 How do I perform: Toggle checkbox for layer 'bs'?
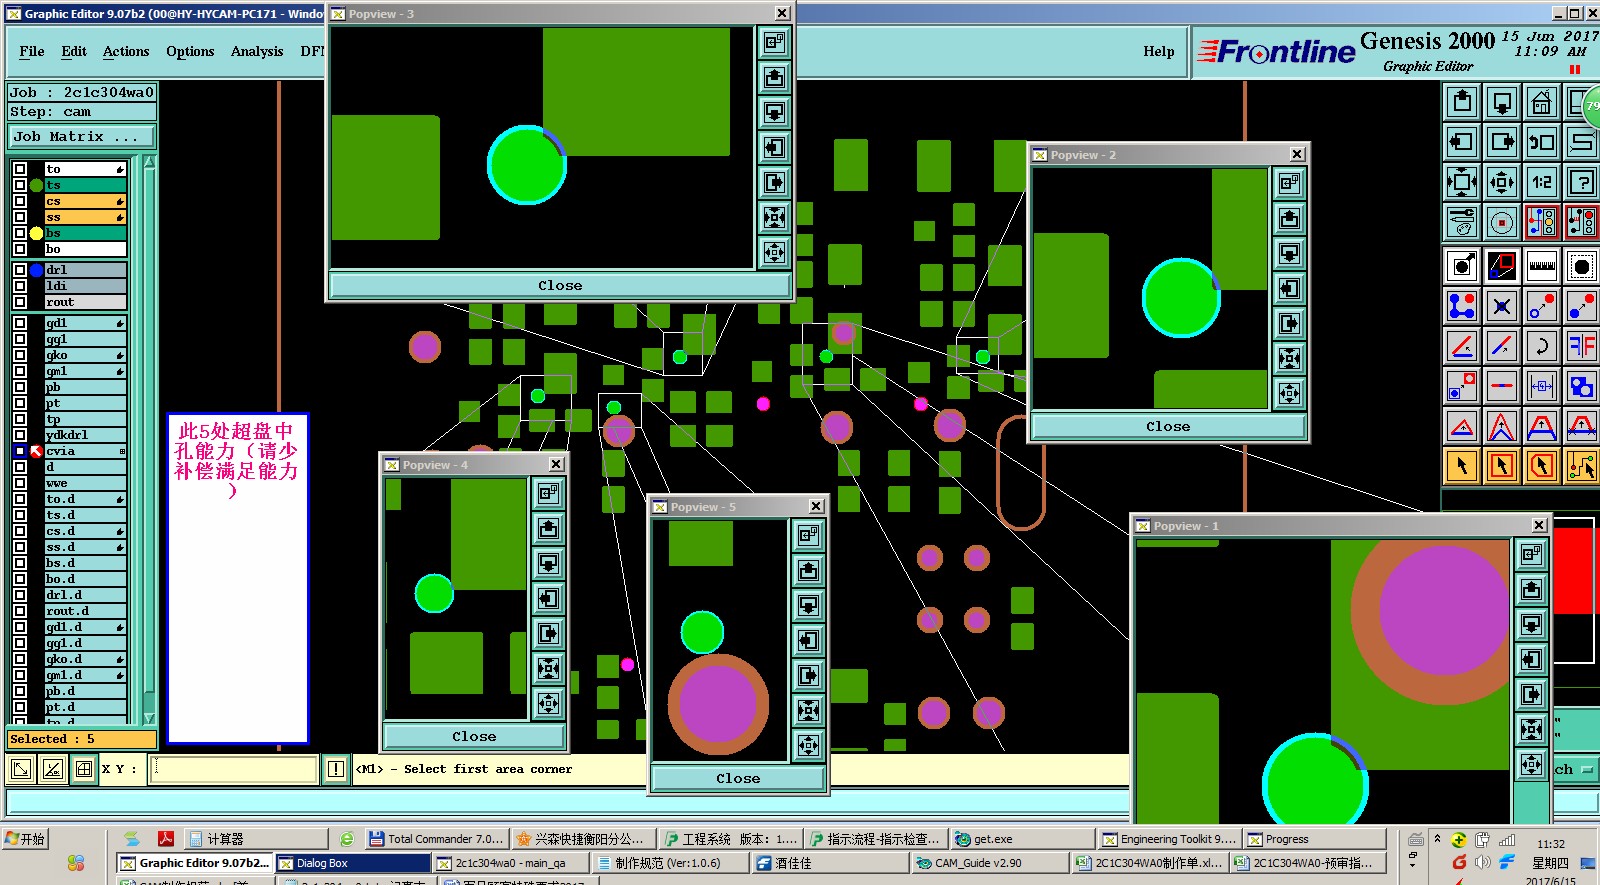tap(20, 233)
